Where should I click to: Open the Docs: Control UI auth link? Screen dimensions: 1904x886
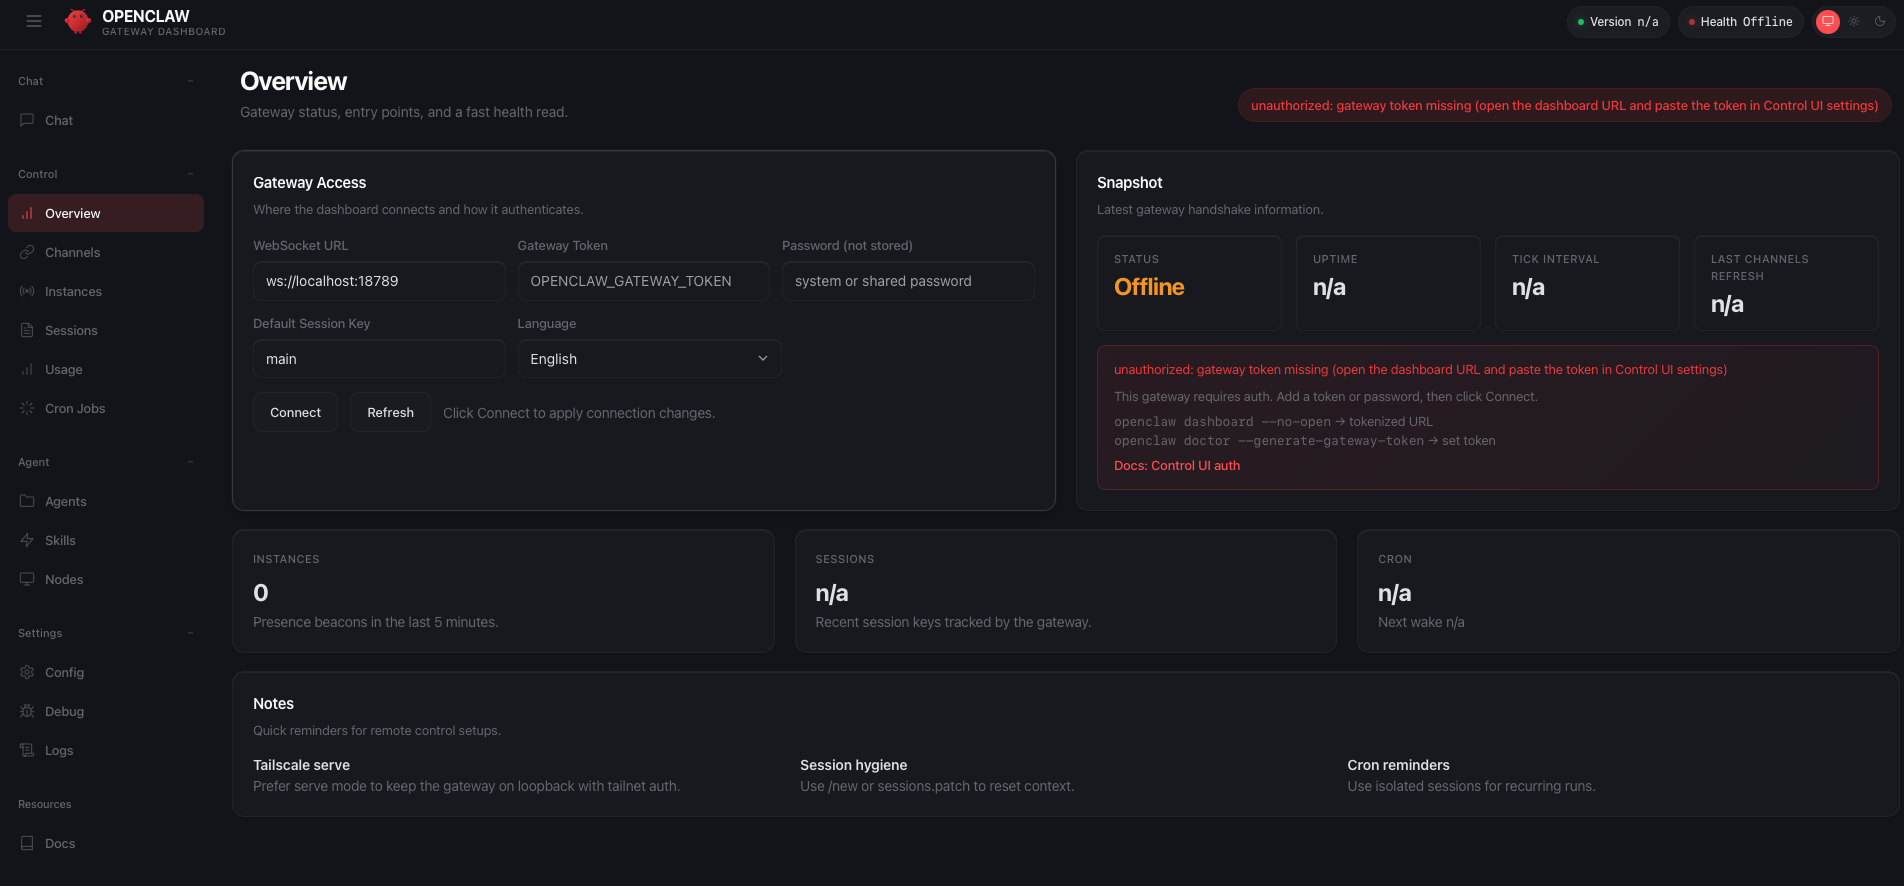[1177, 465]
